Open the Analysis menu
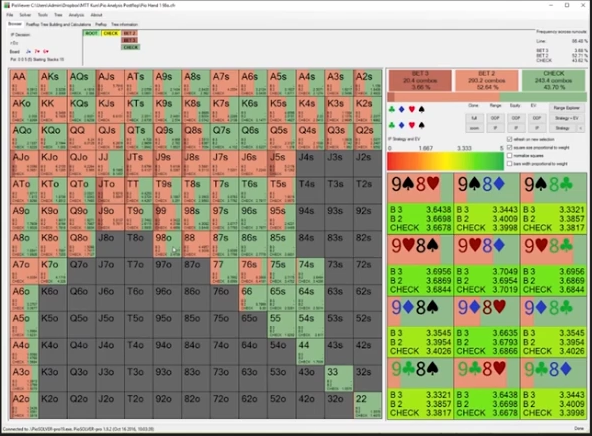The width and height of the screenshot is (592, 436). click(76, 15)
